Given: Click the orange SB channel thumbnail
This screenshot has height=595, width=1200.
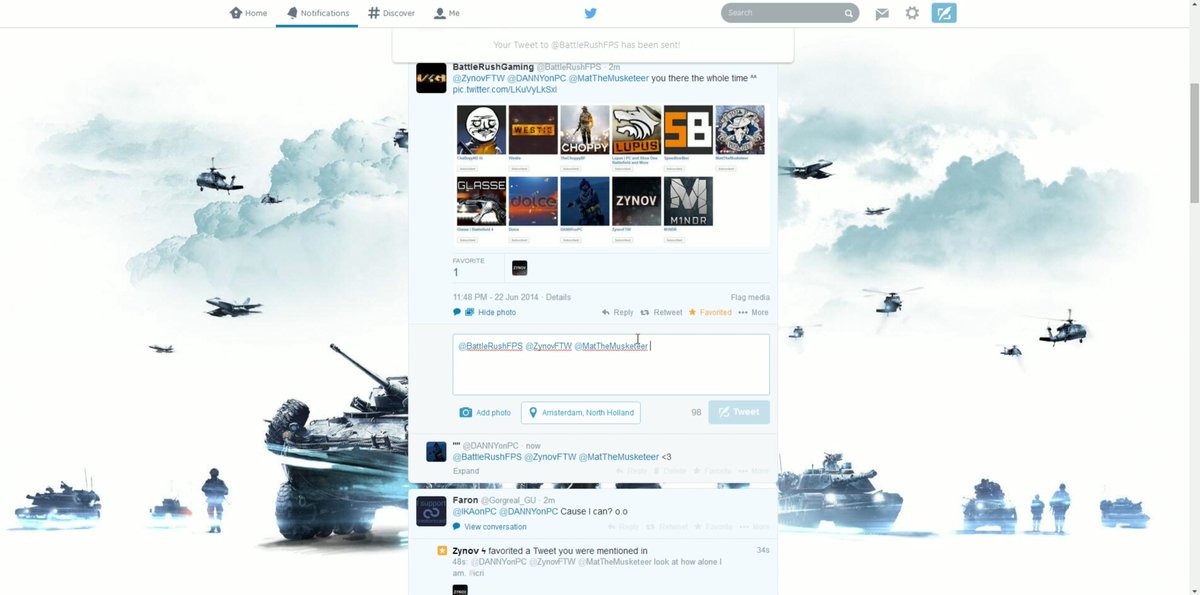Looking at the screenshot, I should tap(688, 130).
